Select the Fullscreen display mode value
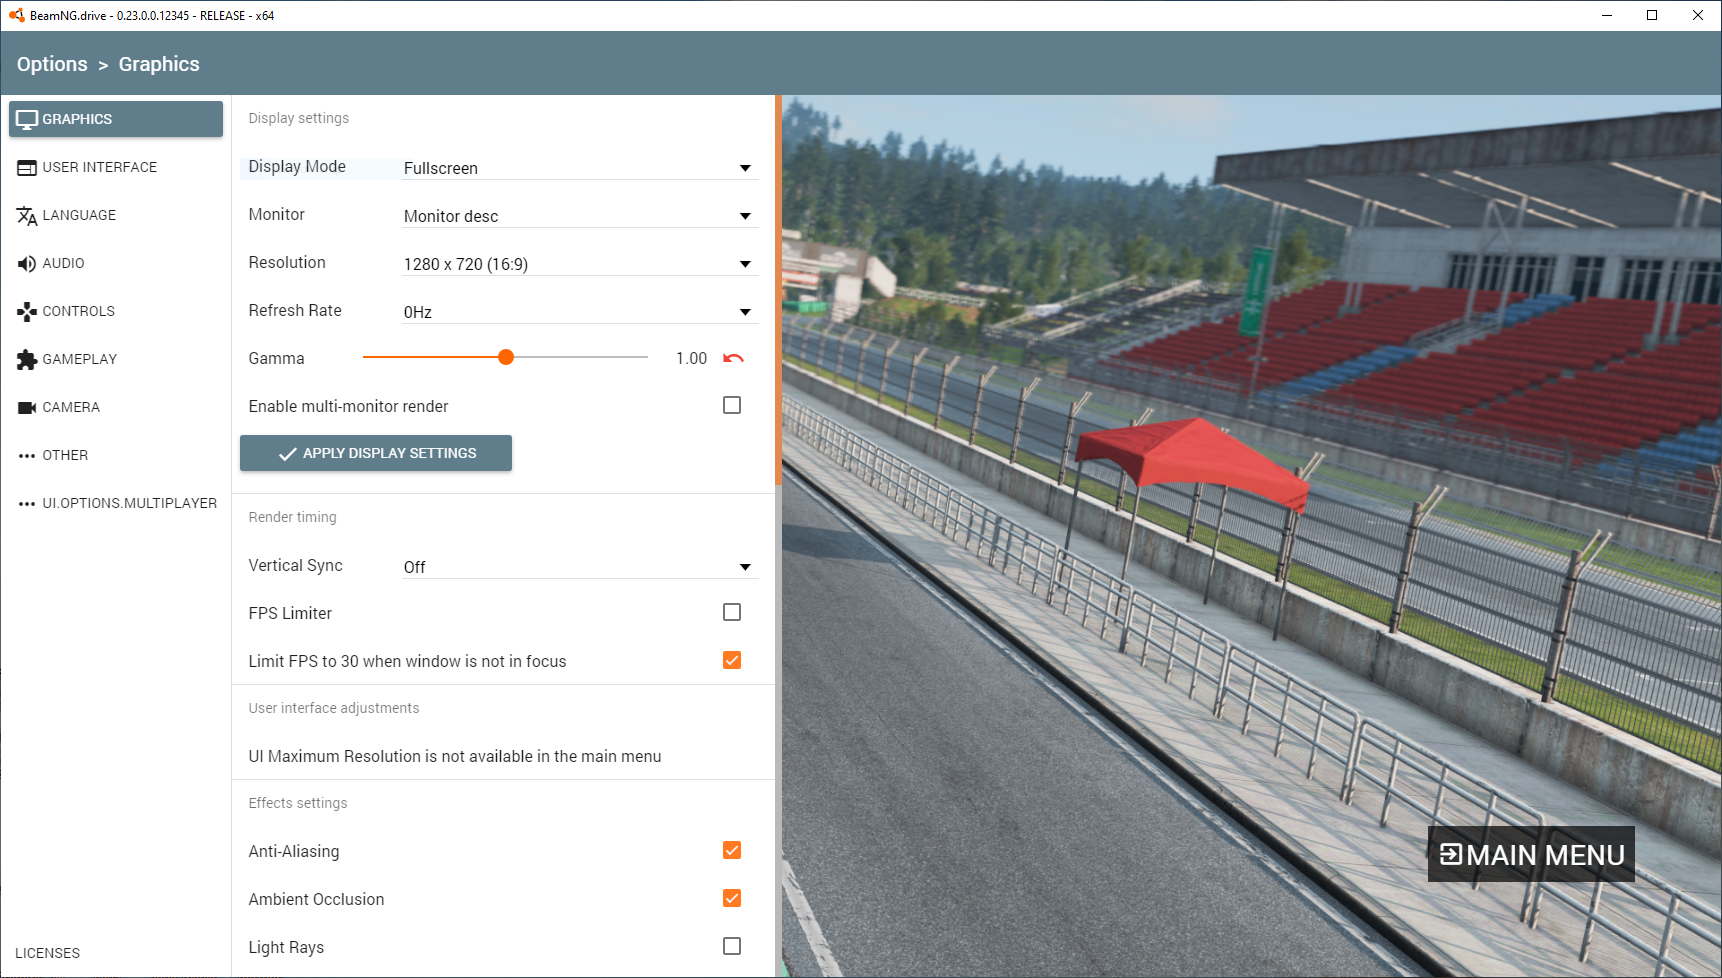 pyautogui.click(x=441, y=168)
